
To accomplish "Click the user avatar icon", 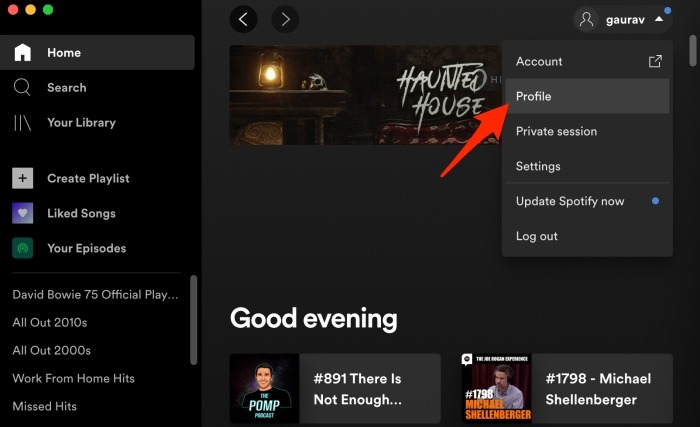I will click(x=586, y=20).
